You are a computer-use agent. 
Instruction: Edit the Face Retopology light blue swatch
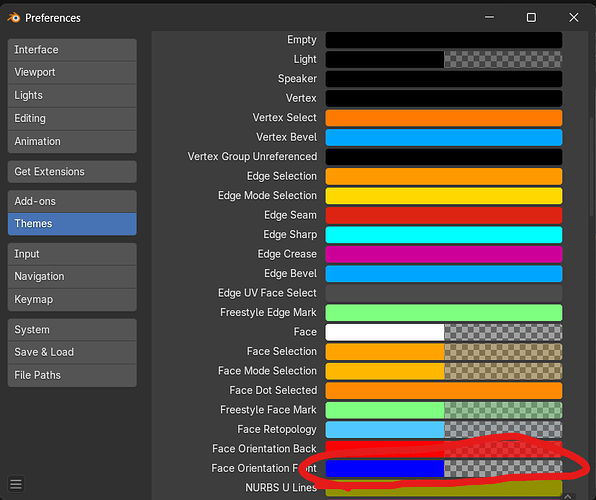[444, 430]
